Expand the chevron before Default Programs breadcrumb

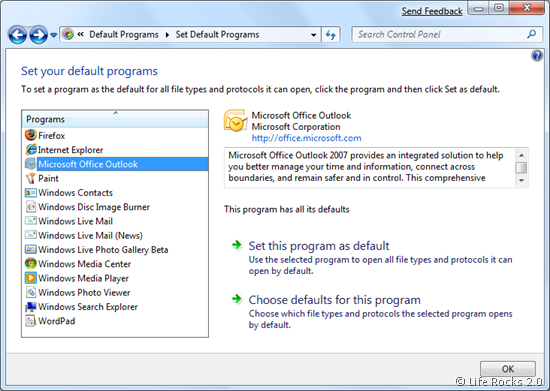tap(81, 34)
